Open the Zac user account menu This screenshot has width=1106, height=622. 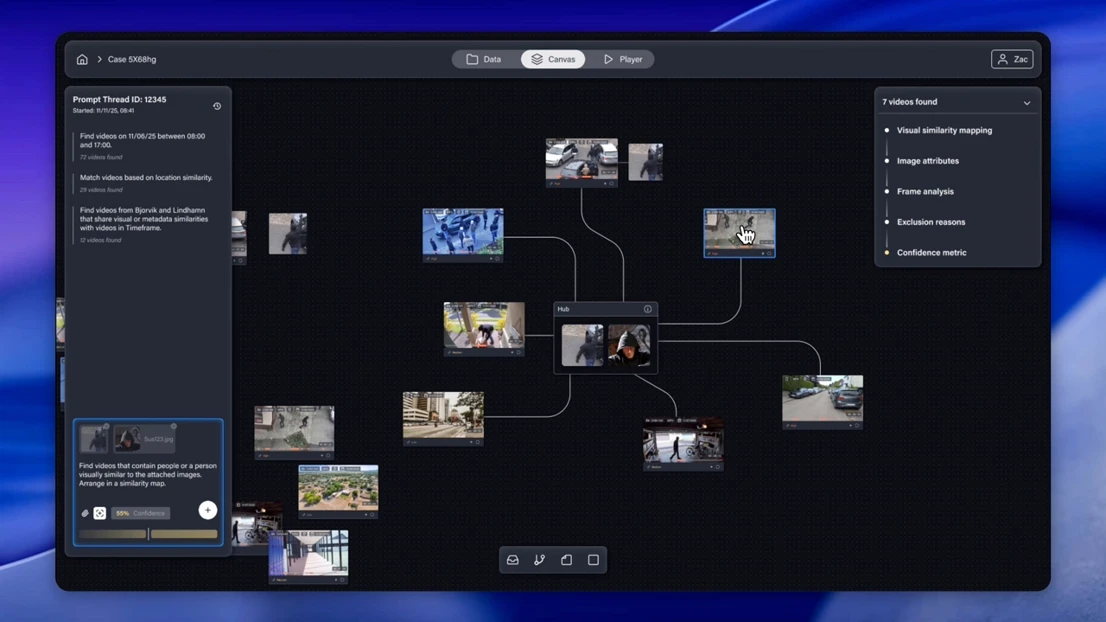click(1012, 60)
